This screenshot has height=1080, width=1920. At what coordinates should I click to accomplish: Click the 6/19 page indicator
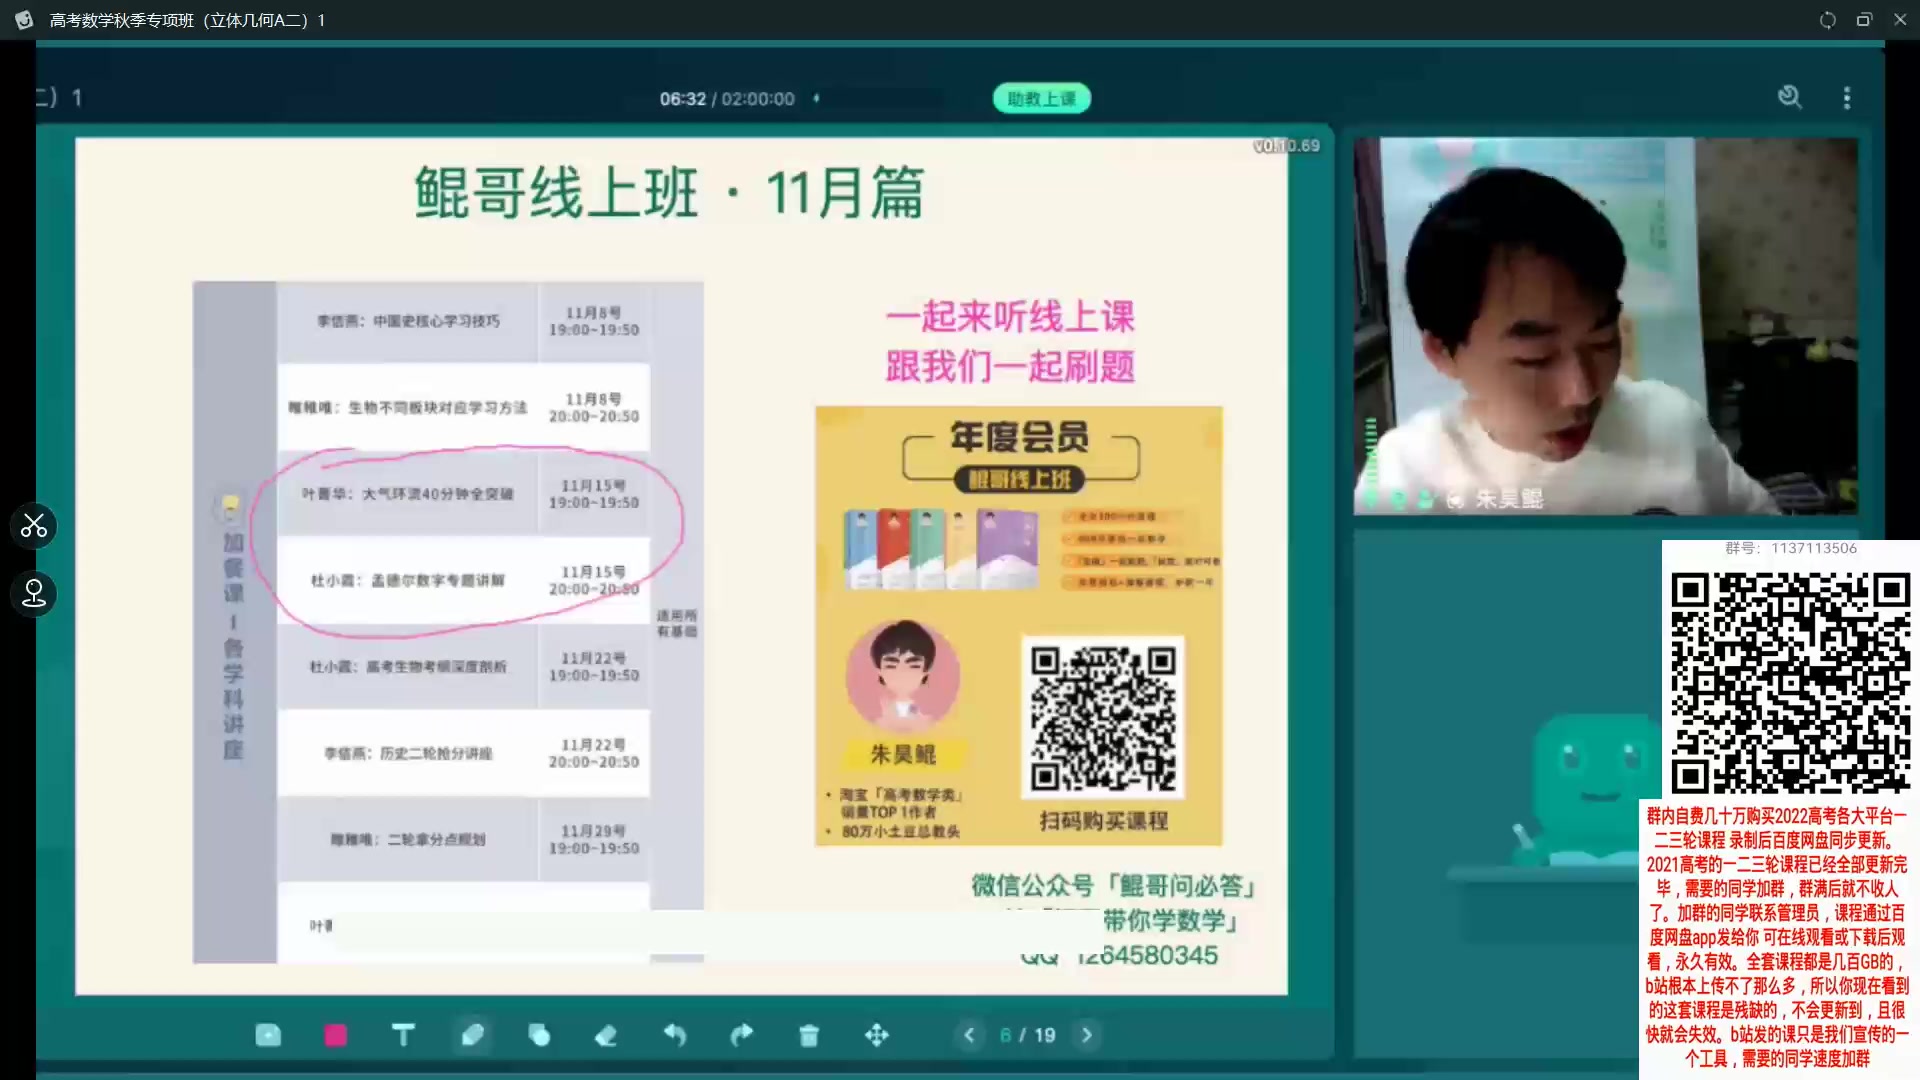(1027, 1035)
